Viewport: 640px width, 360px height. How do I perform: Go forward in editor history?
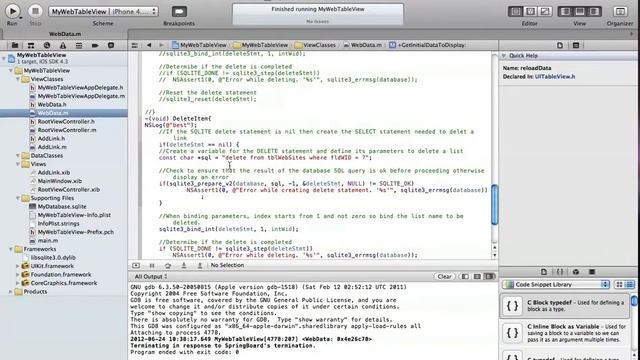tap(161, 45)
